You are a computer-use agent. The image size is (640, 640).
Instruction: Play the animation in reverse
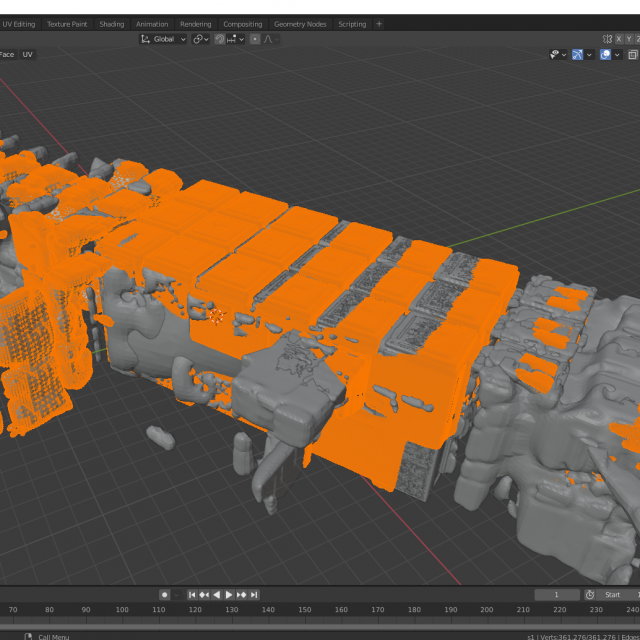[217, 595]
